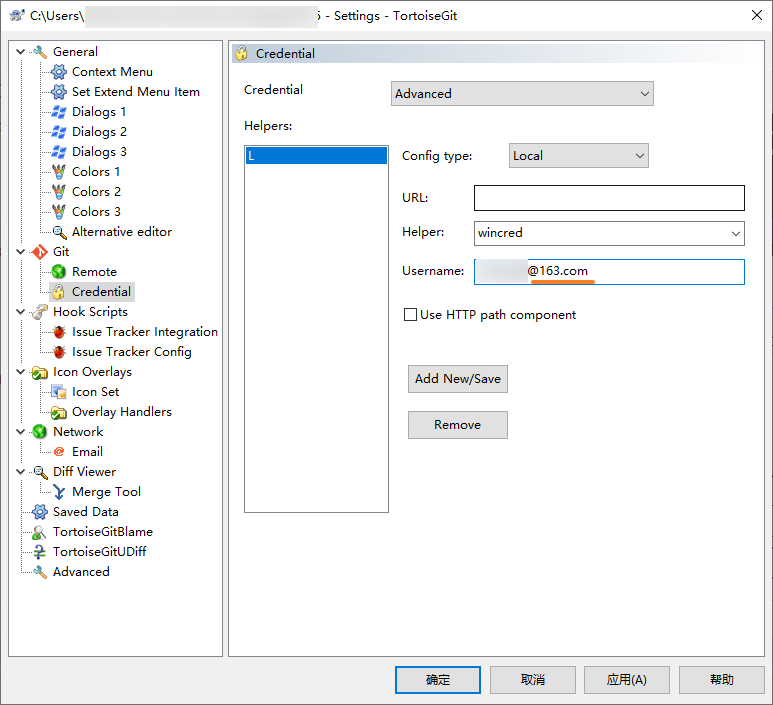
Task: Click the Hook Scripts icon
Action: (39, 312)
